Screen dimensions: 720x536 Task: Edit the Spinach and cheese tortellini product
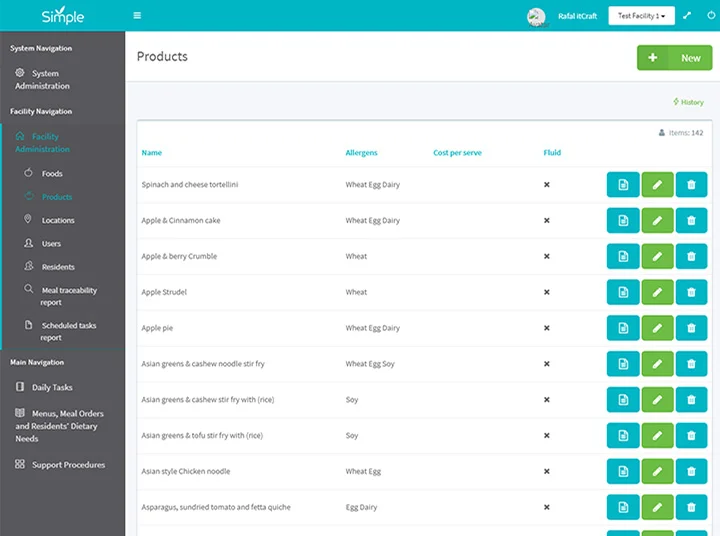657,185
